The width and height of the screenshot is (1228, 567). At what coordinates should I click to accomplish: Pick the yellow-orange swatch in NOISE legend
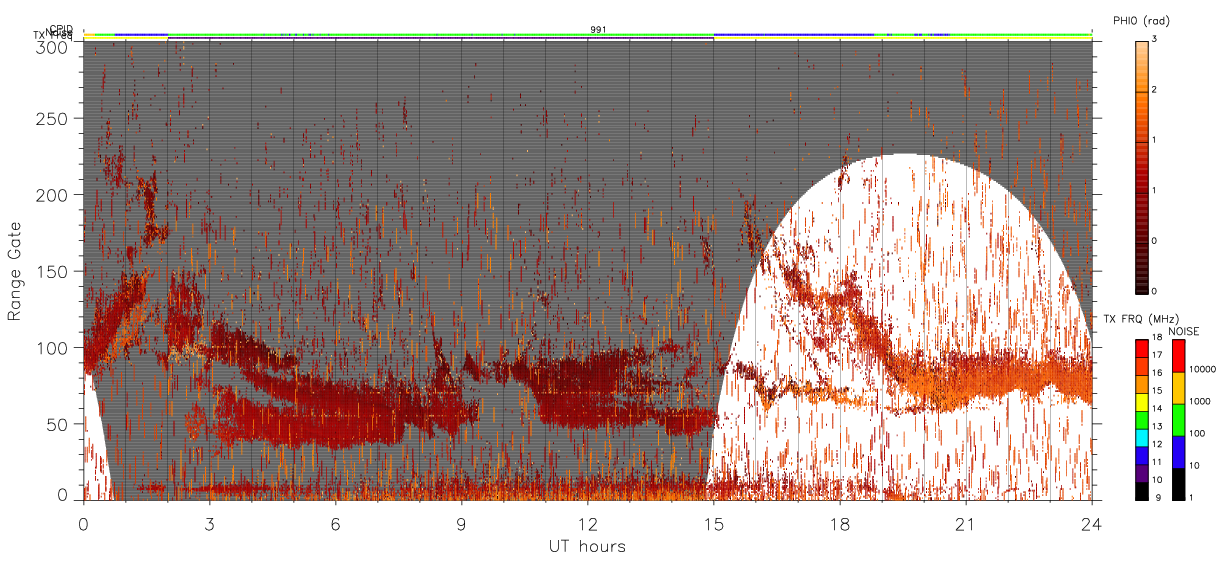(x=1177, y=388)
